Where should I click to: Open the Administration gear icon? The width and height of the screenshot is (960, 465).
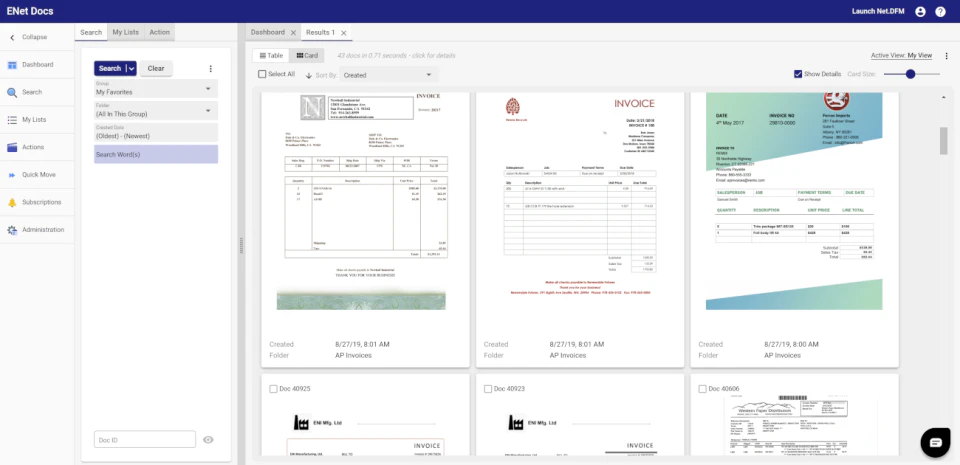coord(12,230)
